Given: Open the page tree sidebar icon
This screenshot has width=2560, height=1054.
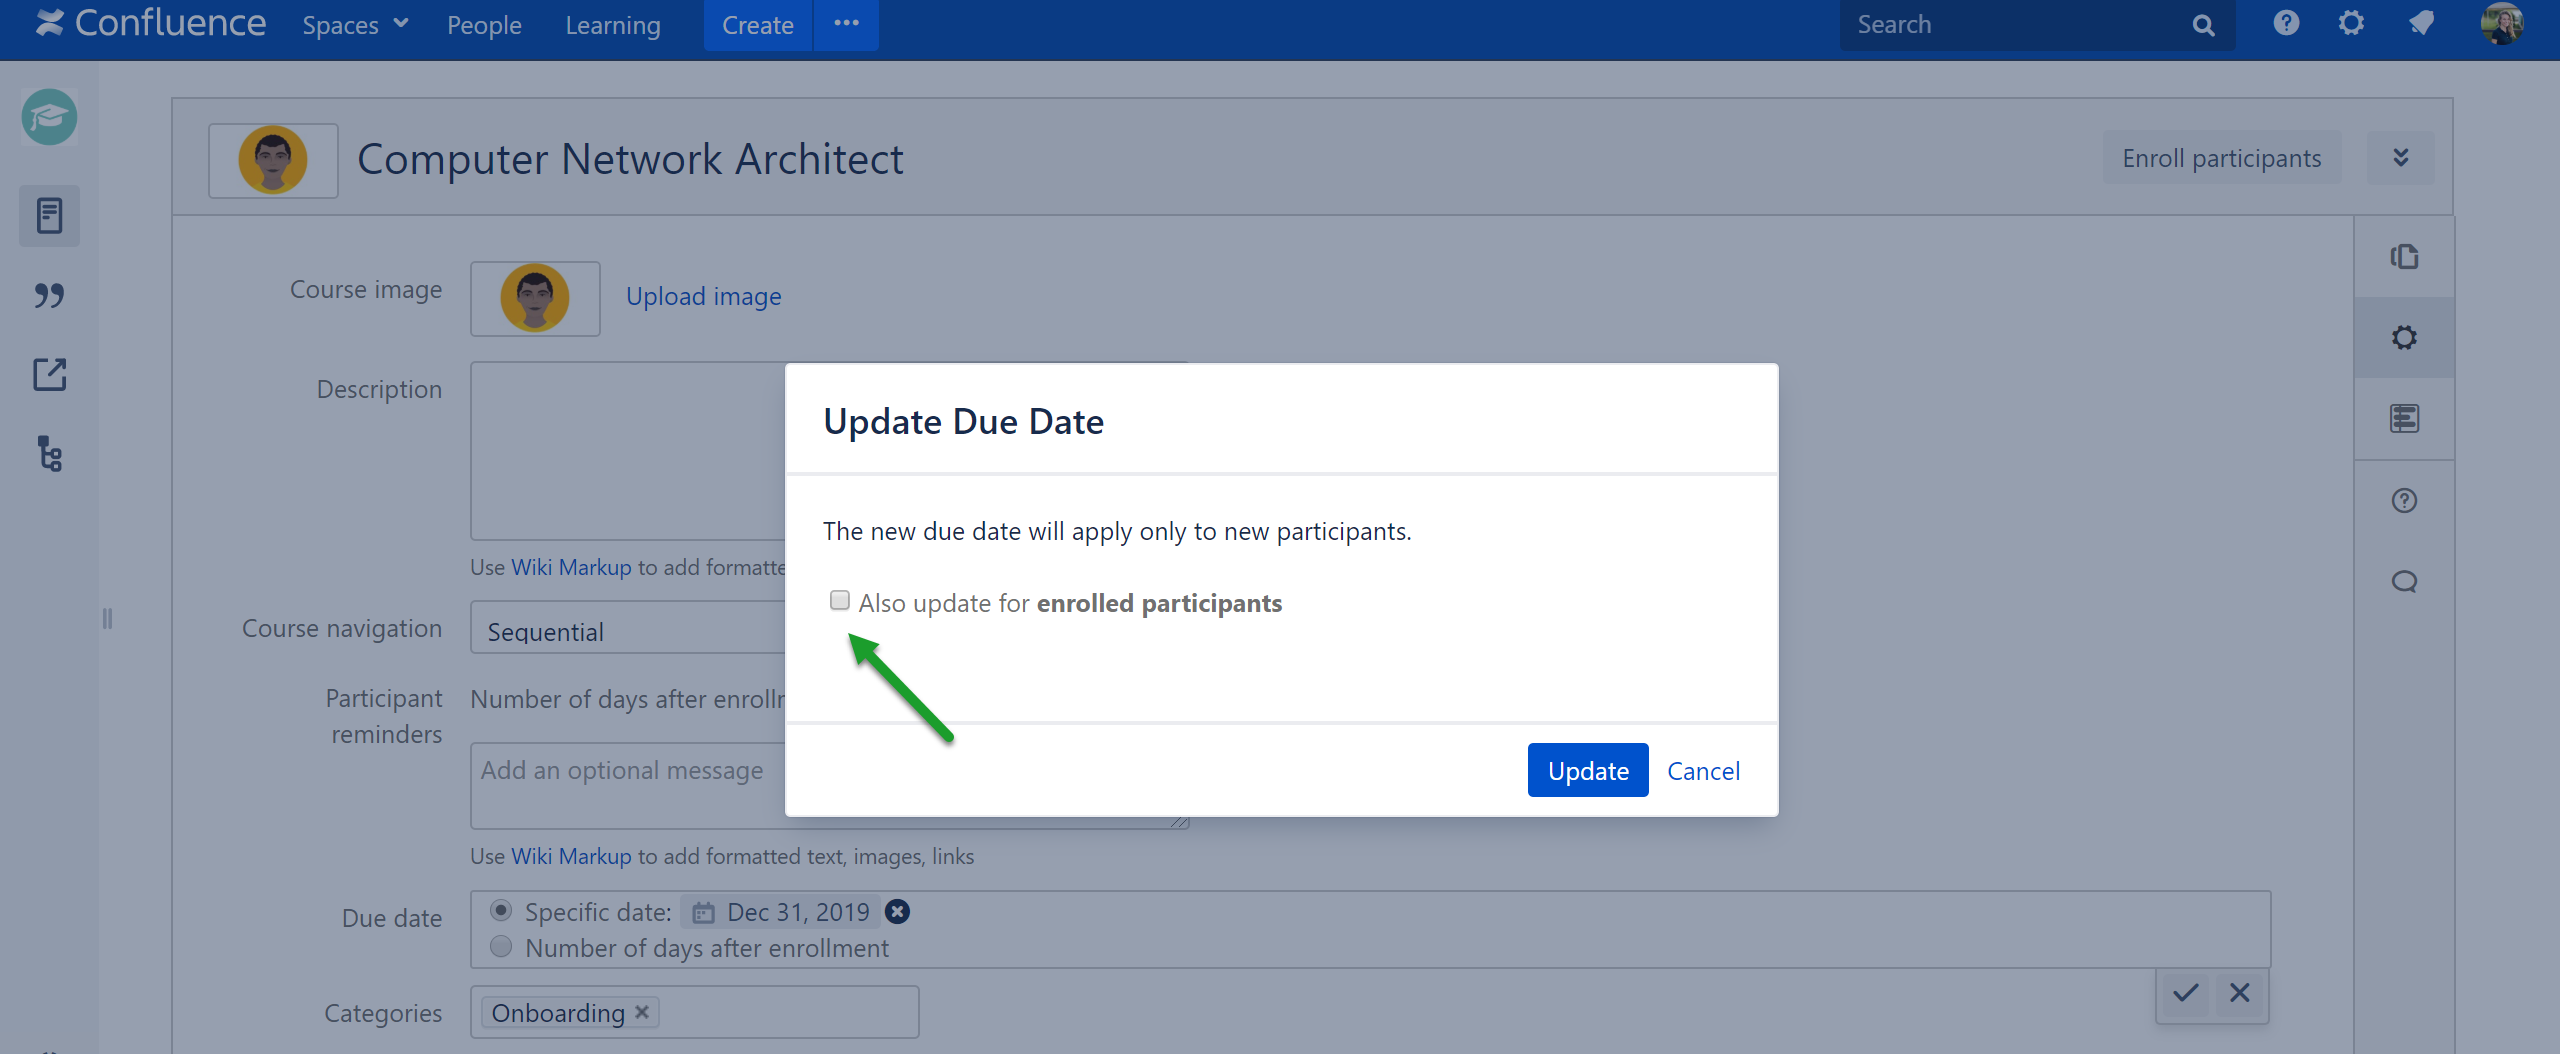Looking at the screenshot, I should click(49, 454).
